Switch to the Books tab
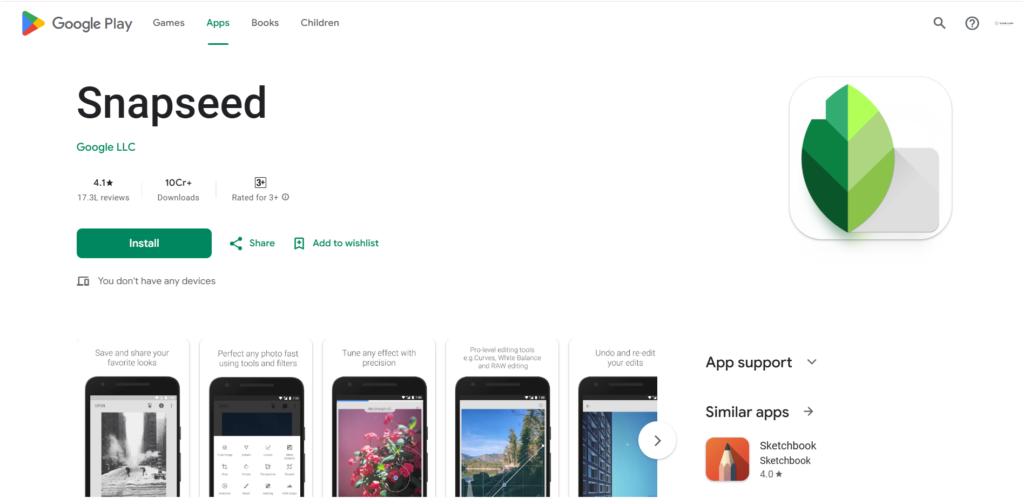 pyautogui.click(x=264, y=23)
